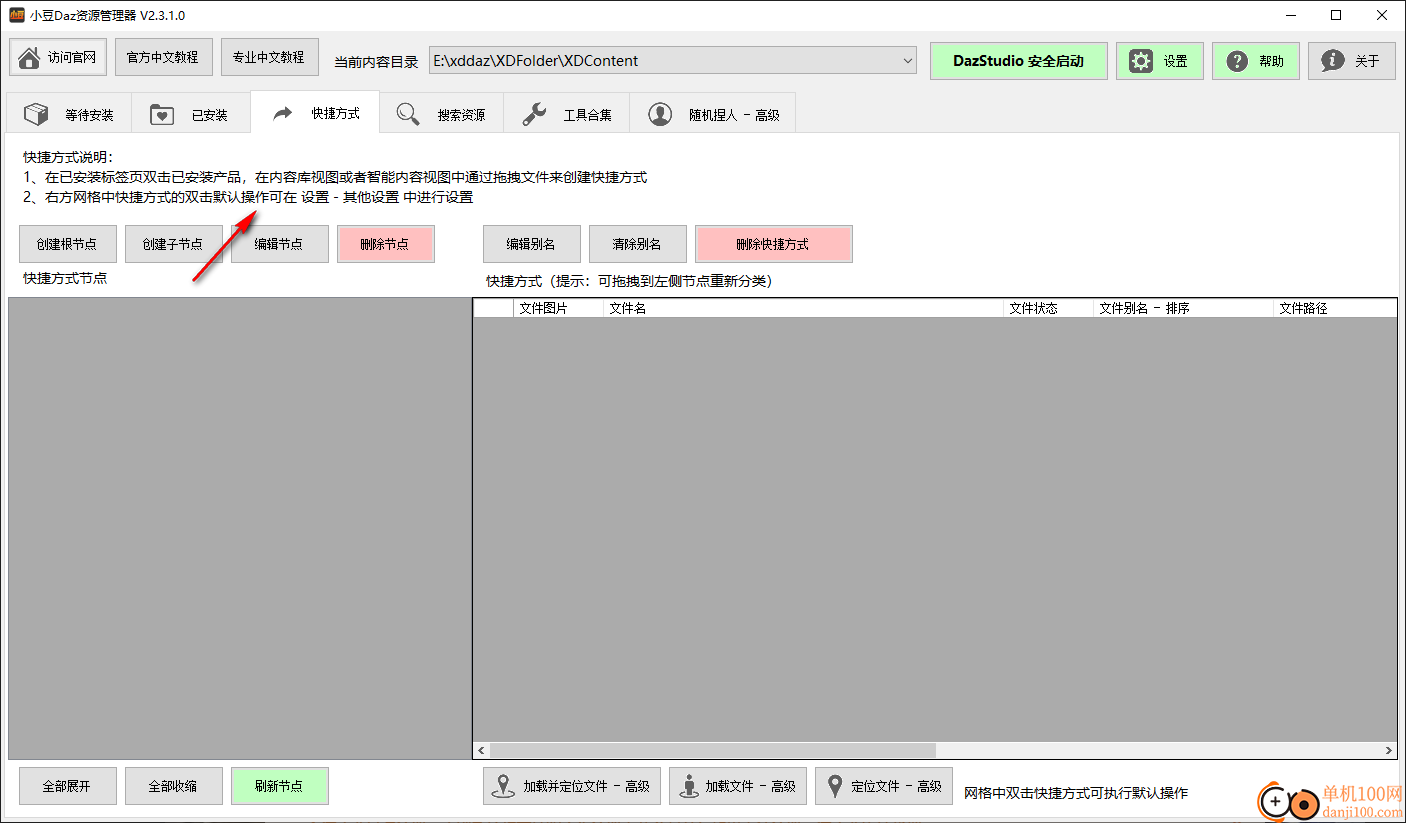
Task: Click the pink 删除节点 button
Action: click(x=386, y=244)
